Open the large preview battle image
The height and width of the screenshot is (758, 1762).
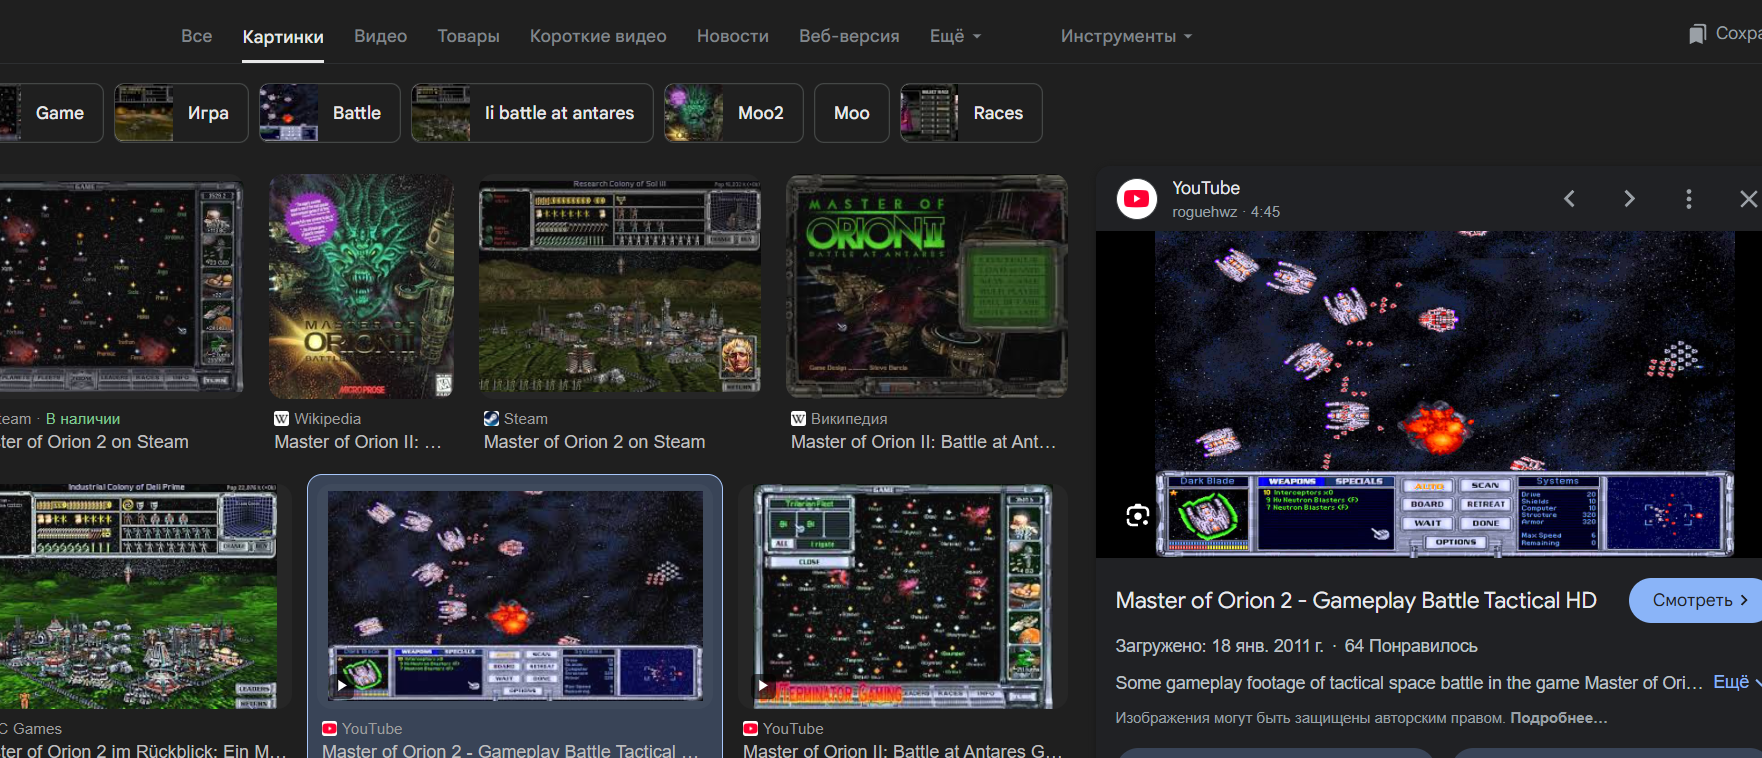pyautogui.click(x=1445, y=394)
